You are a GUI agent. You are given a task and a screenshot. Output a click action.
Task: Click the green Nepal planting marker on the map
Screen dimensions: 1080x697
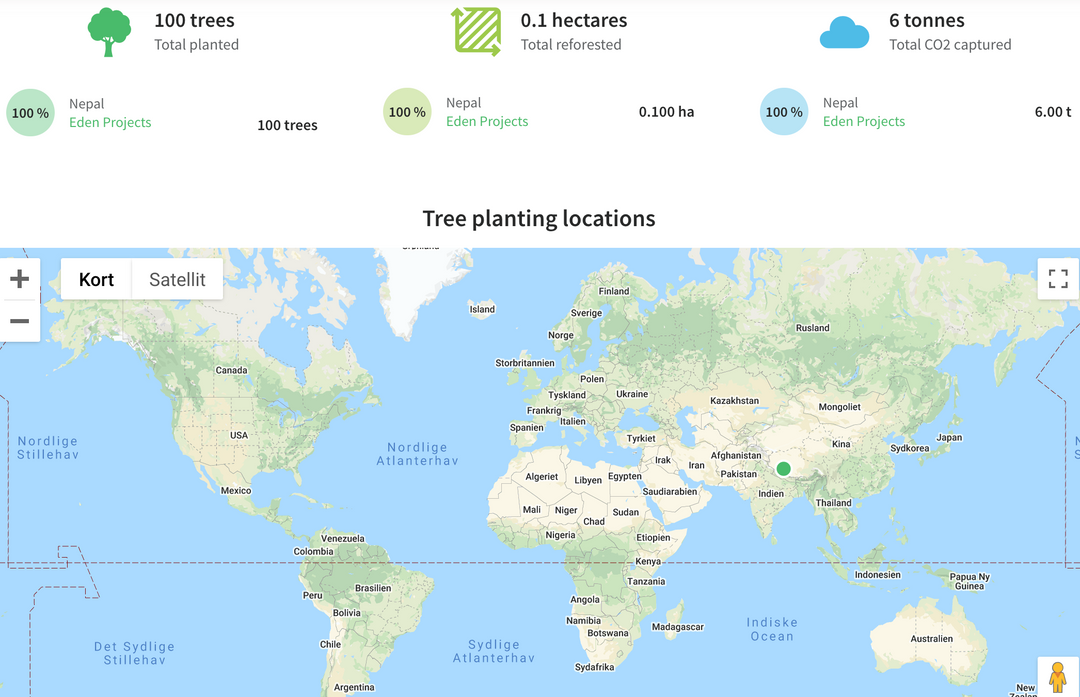(x=783, y=468)
